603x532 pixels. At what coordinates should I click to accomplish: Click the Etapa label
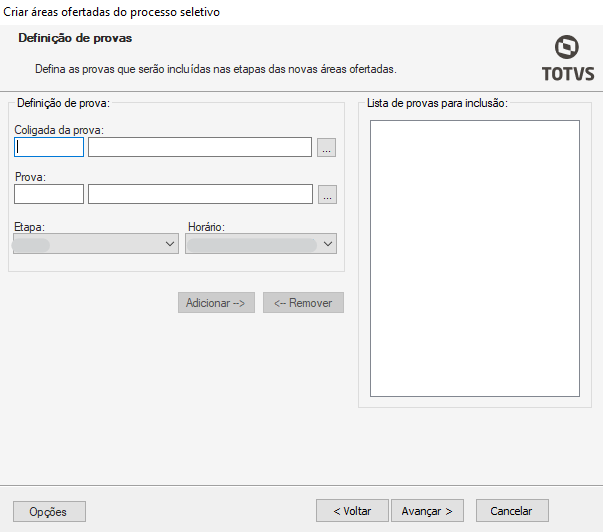(x=30, y=227)
